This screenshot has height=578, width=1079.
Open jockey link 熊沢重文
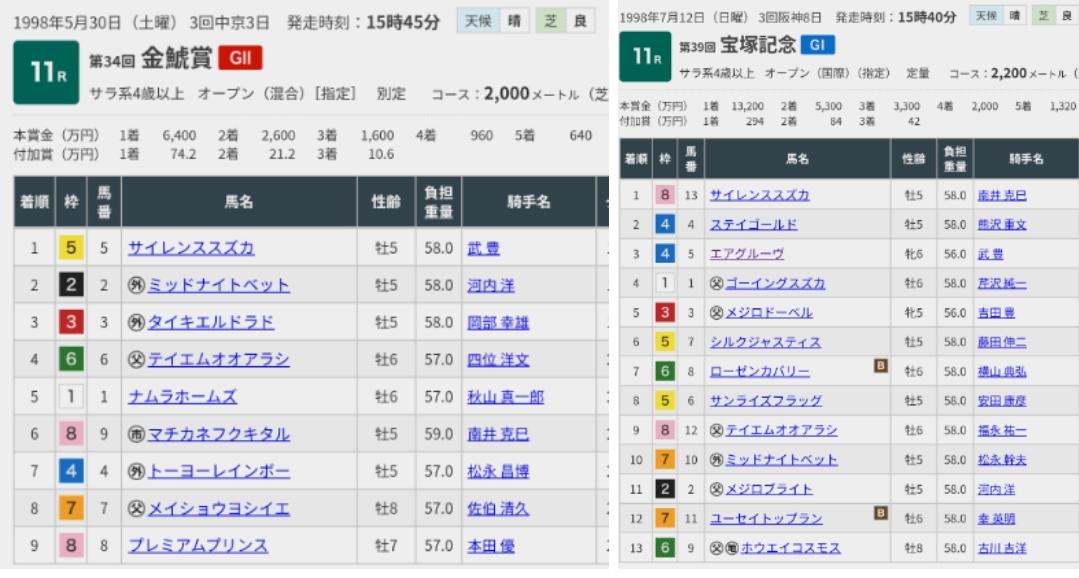pyautogui.click(x=1001, y=225)
